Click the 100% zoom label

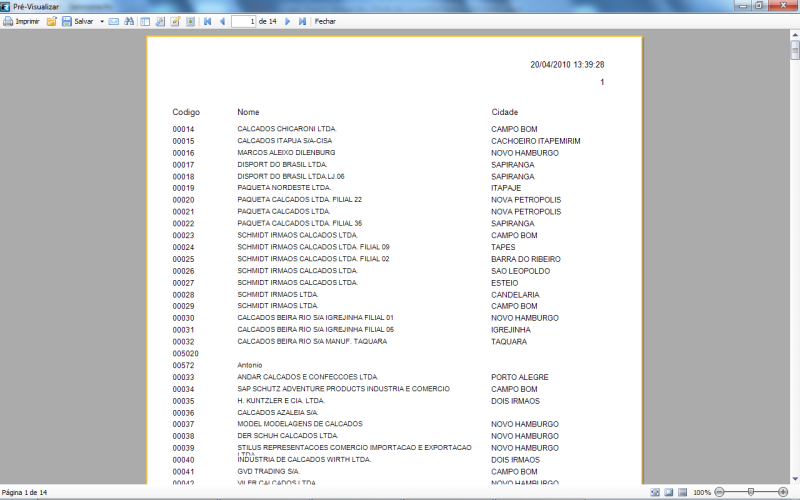point(702,493)
